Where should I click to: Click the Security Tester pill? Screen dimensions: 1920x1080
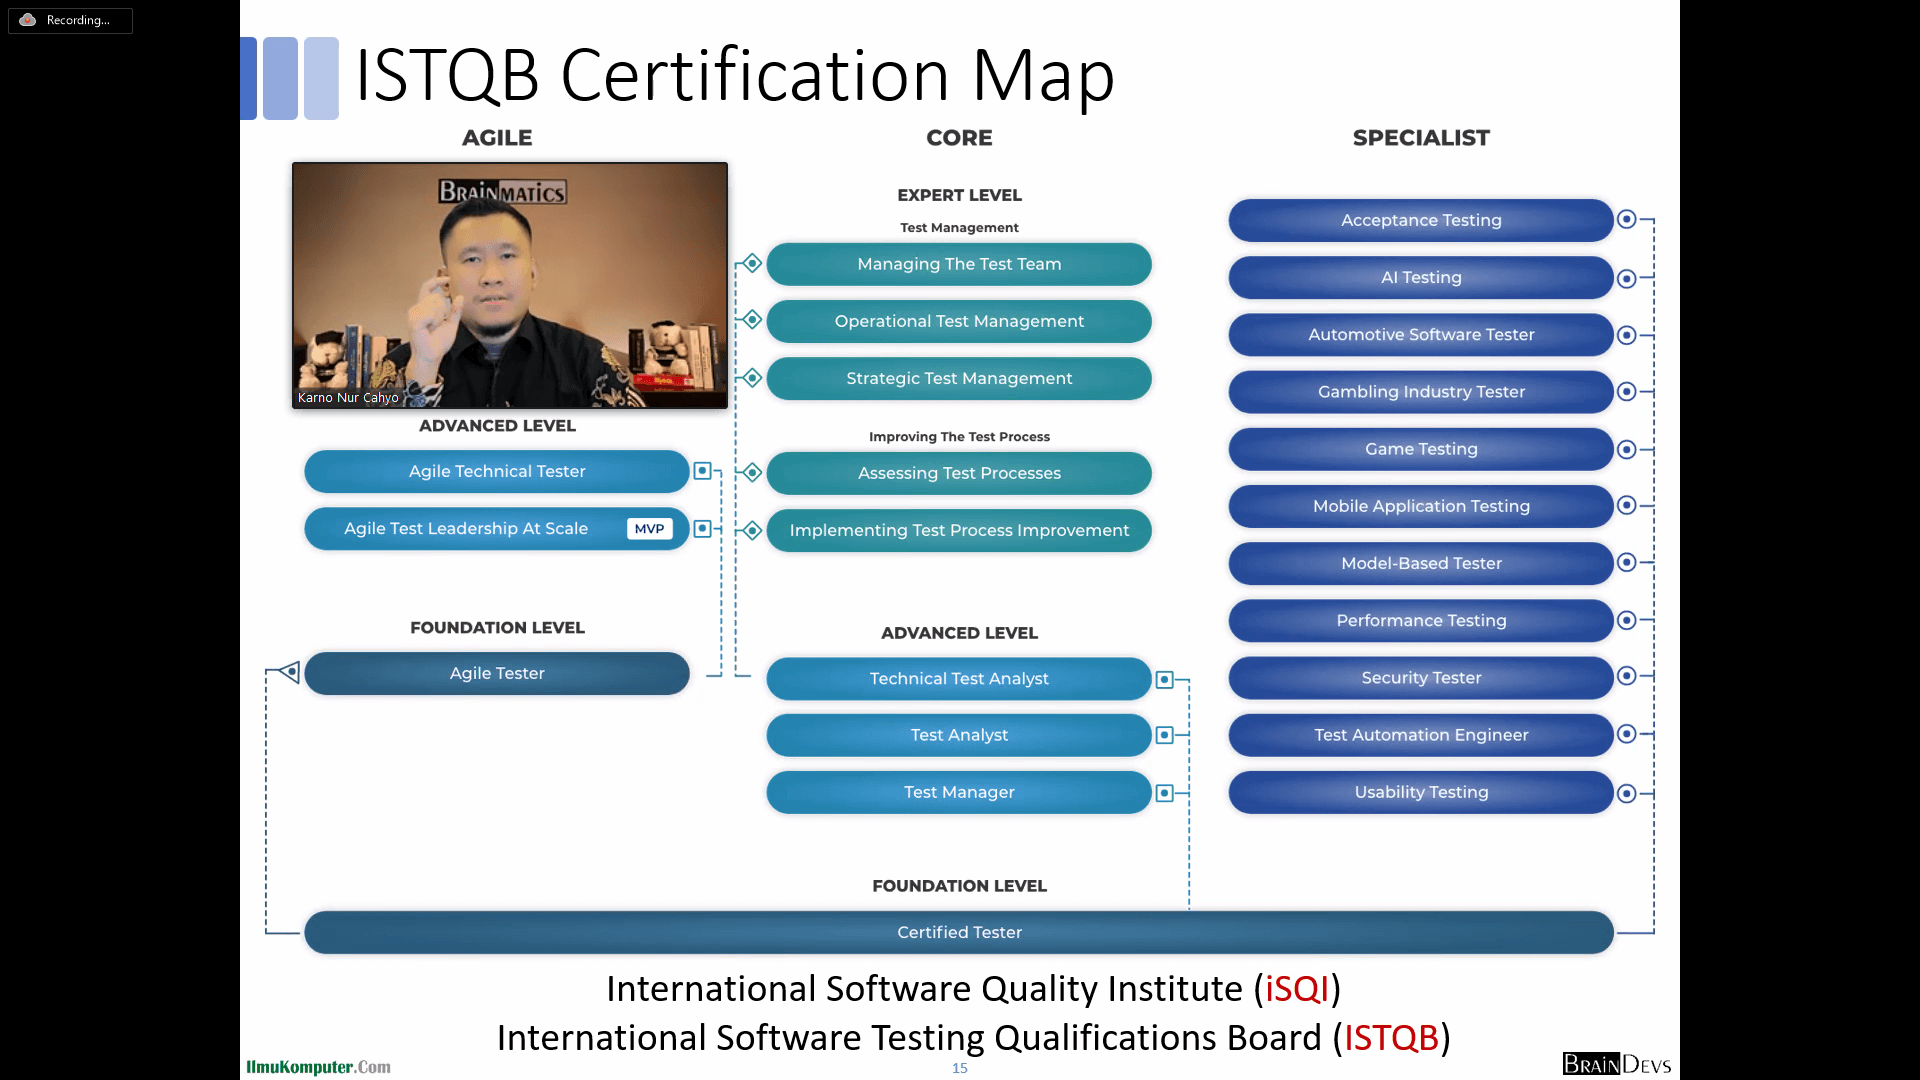pyautogui.click(x=1420, y=678)
